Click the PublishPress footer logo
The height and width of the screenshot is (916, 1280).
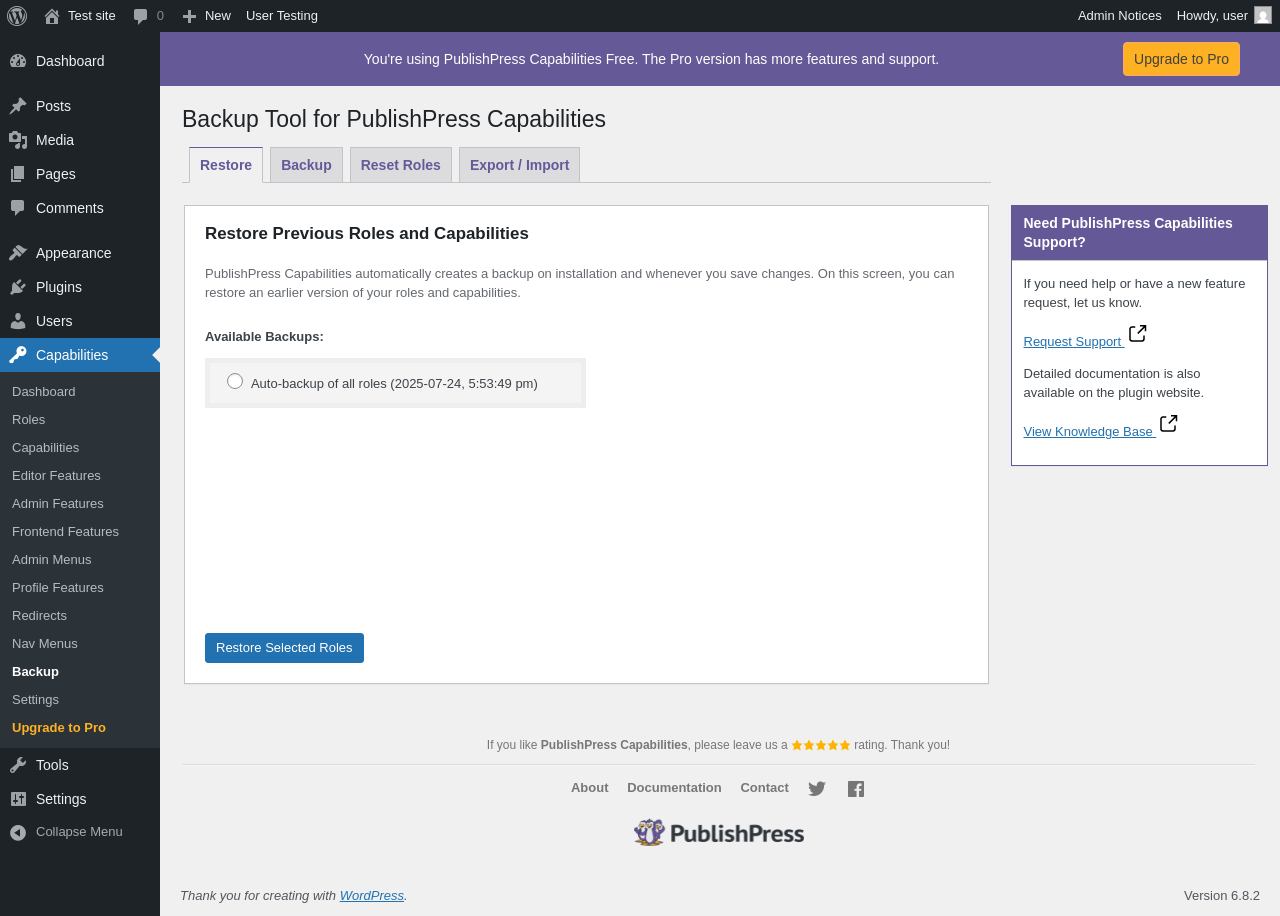click(x=719, y=833)
